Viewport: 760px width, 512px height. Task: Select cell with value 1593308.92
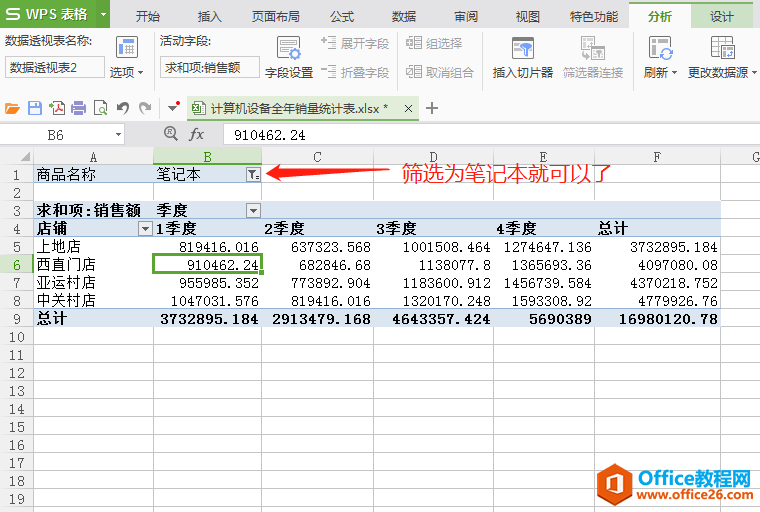coord(544,301)
